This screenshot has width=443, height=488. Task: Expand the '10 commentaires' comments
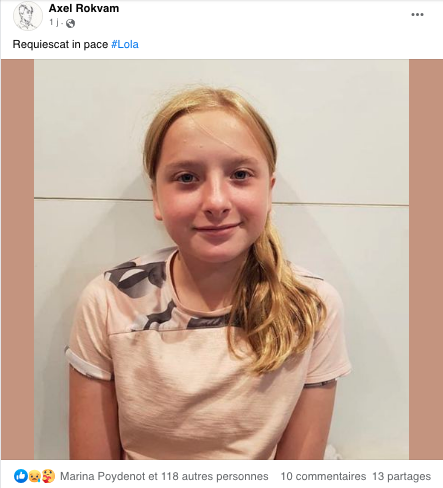pyautogui.click(x=323, y=476)
